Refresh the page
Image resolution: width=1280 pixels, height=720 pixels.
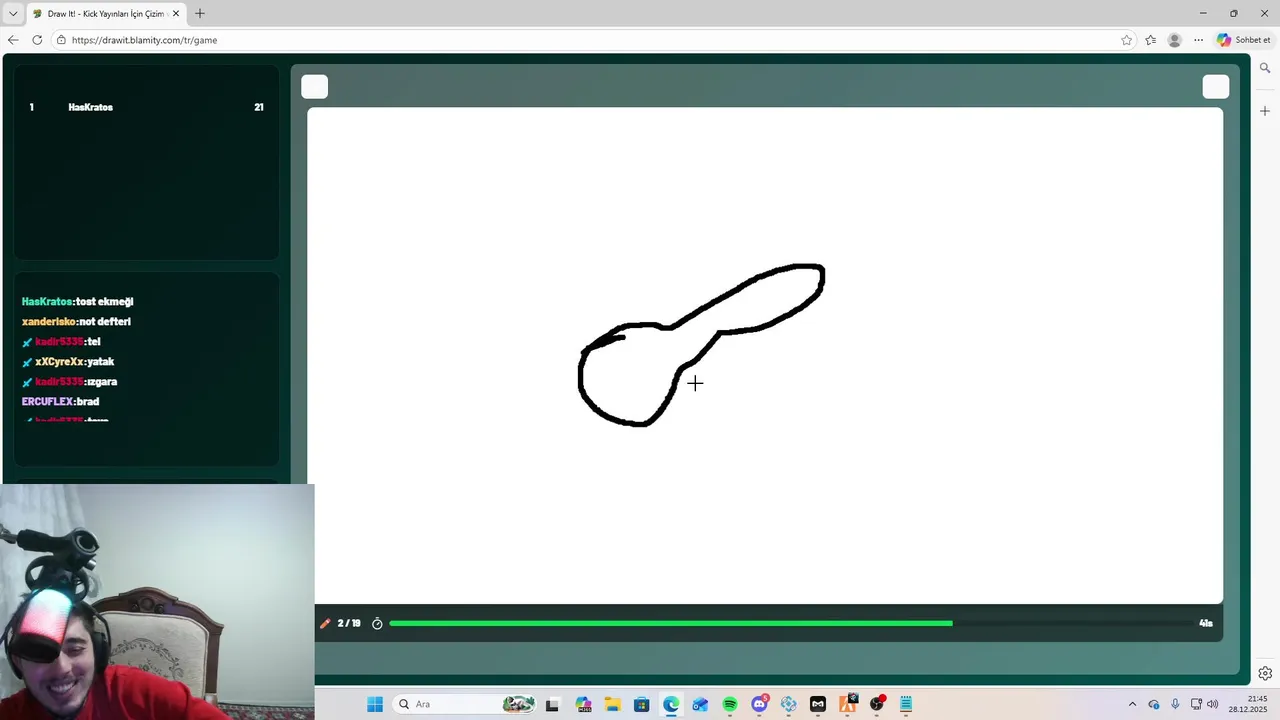click(37, 40)
